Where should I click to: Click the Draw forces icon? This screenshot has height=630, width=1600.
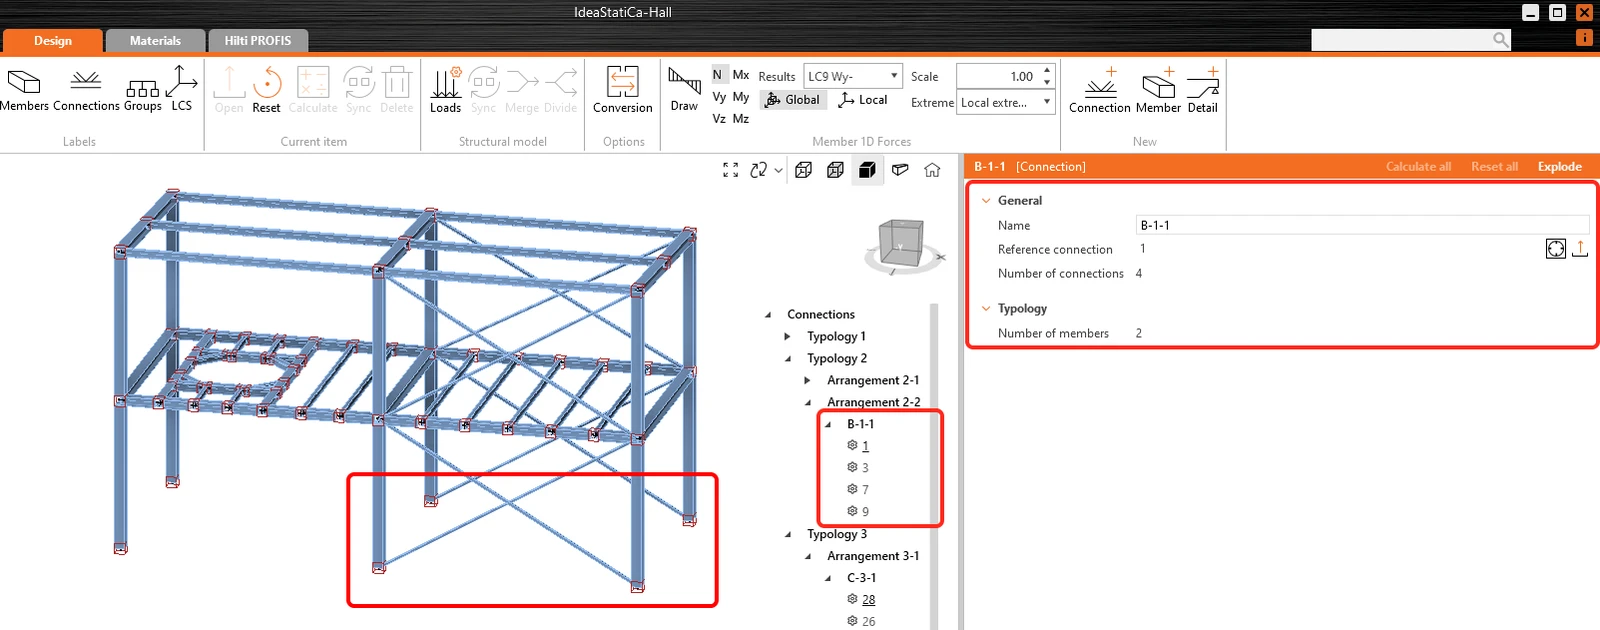684,90
